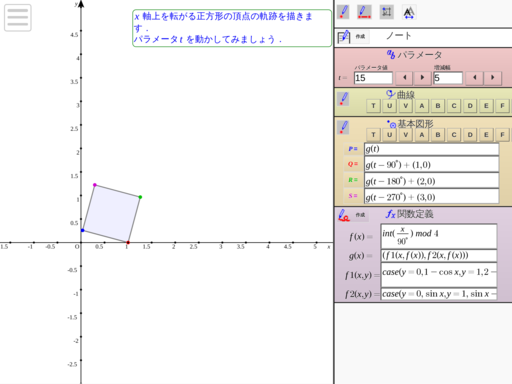This screenshot has height=384, width=512.
Task: Click the coordinate grid settings icon
Action: [x=387, y=12]
